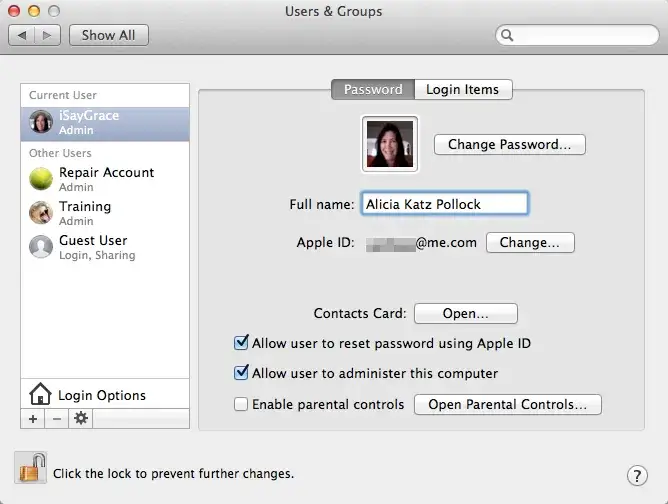Select the Repair Account user
The image size is (668, 504).
click(x=105, y=179)
